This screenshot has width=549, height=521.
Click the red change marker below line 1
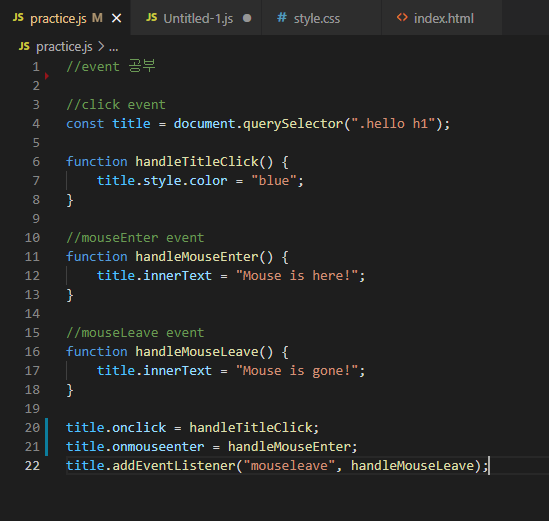pyautogui.click(x=47, y=76)
